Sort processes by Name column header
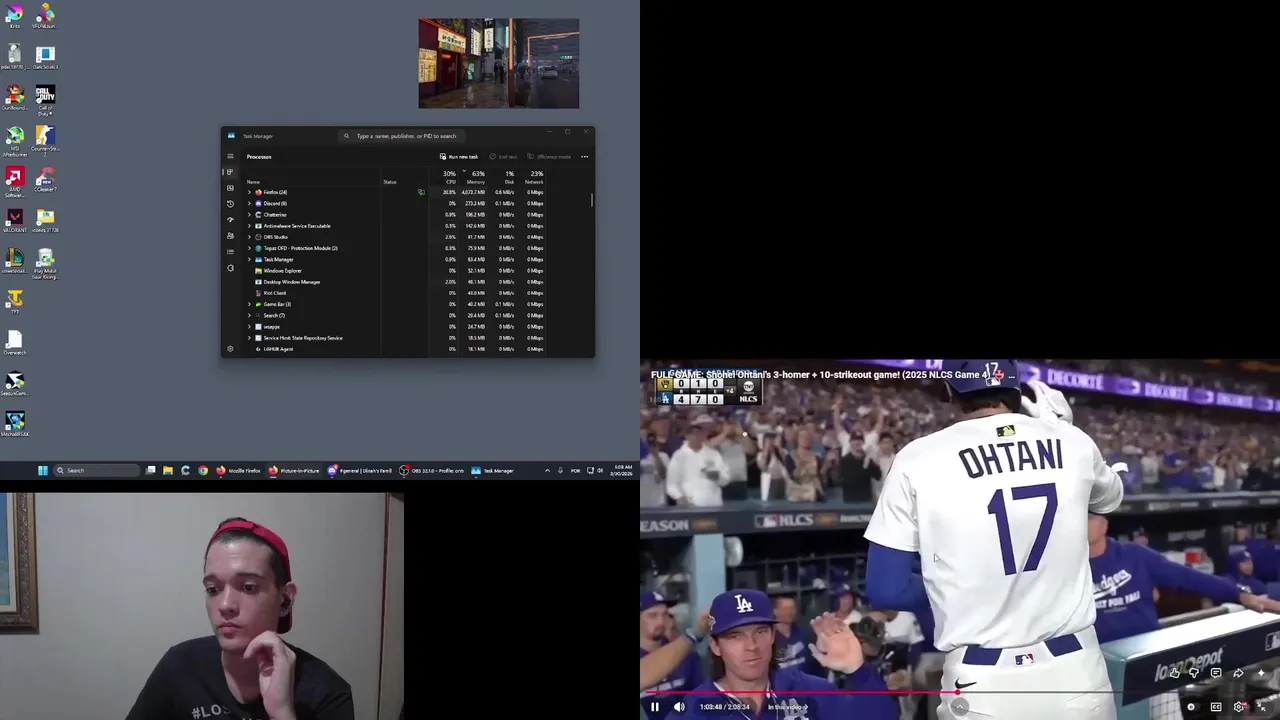1280x720 pixels. (253, 182)
